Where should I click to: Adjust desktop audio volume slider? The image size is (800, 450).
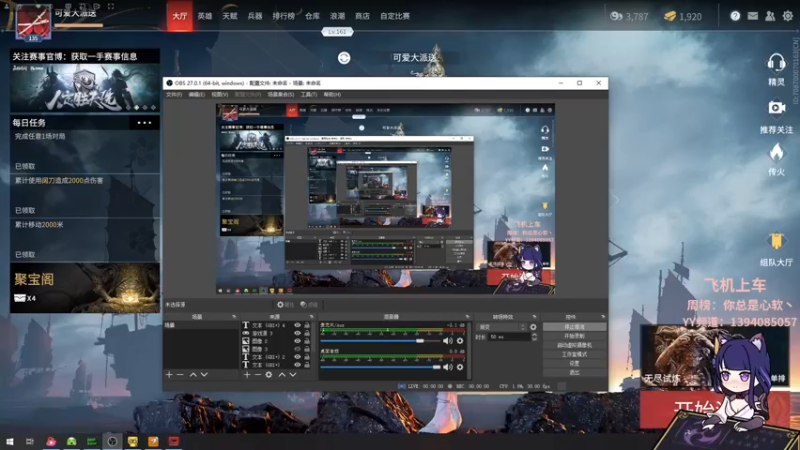click(x=380, y=367)
